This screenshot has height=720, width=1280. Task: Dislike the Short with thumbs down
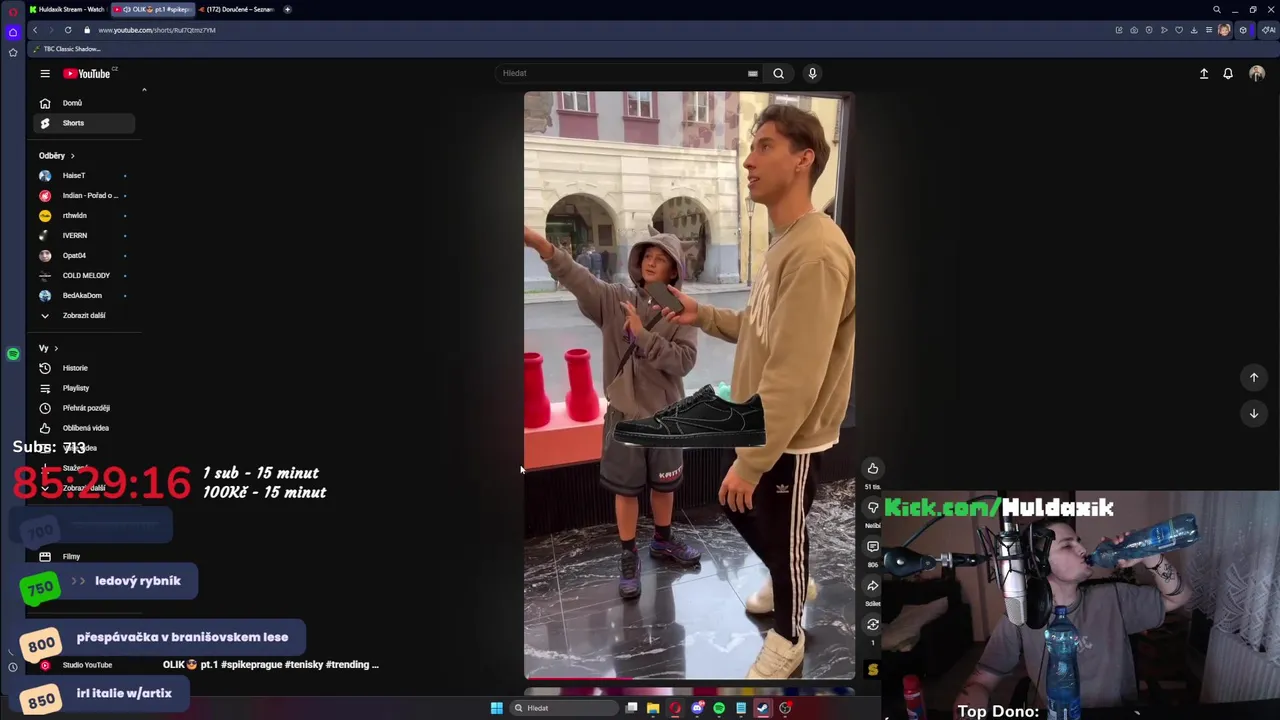click(x=873, y=508)
